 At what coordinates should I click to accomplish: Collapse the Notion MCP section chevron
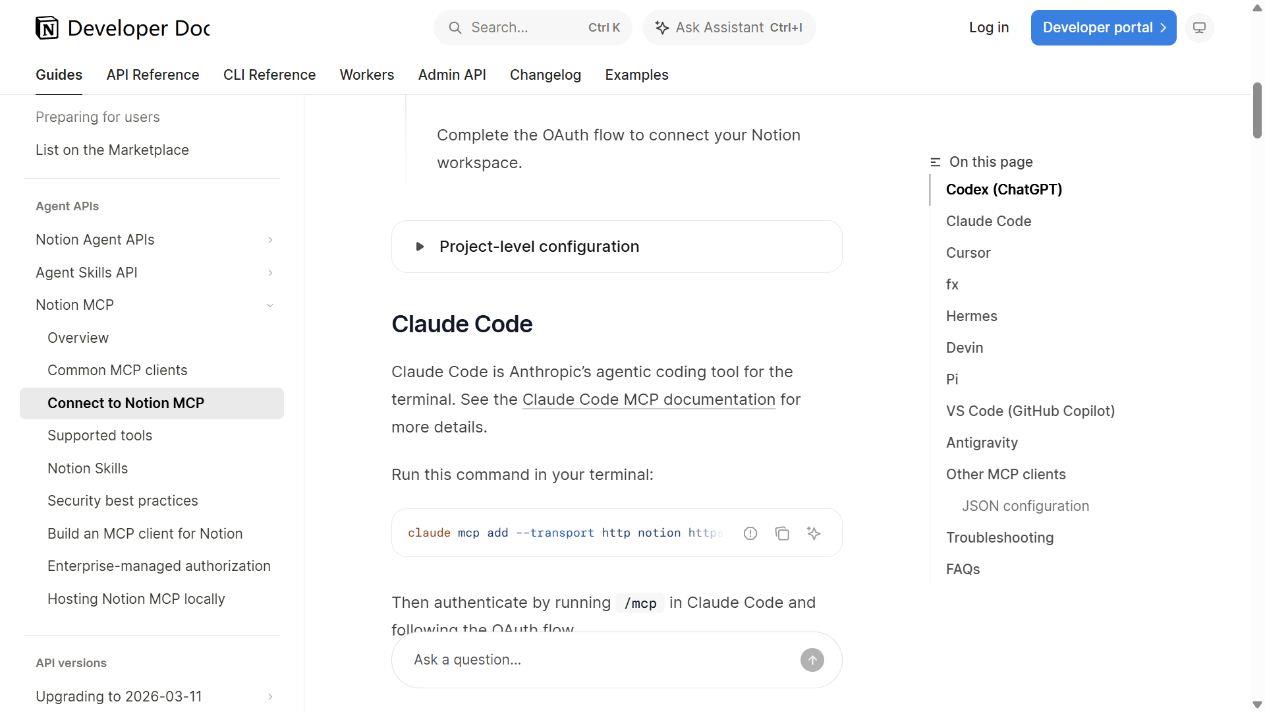[270, 305]
